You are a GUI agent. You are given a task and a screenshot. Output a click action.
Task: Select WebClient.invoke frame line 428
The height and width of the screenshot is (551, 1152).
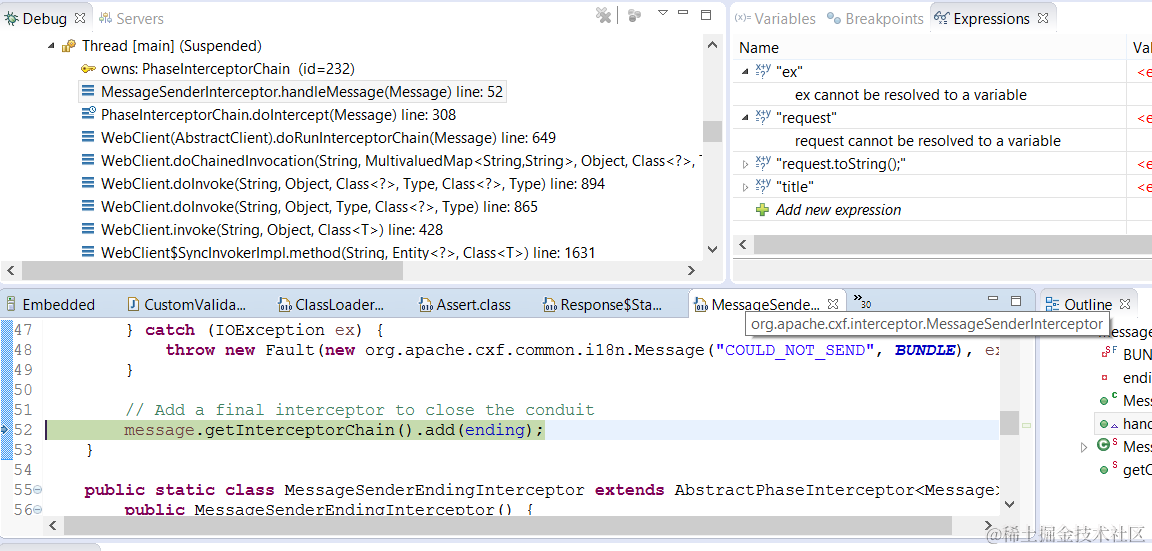point(272,230)
